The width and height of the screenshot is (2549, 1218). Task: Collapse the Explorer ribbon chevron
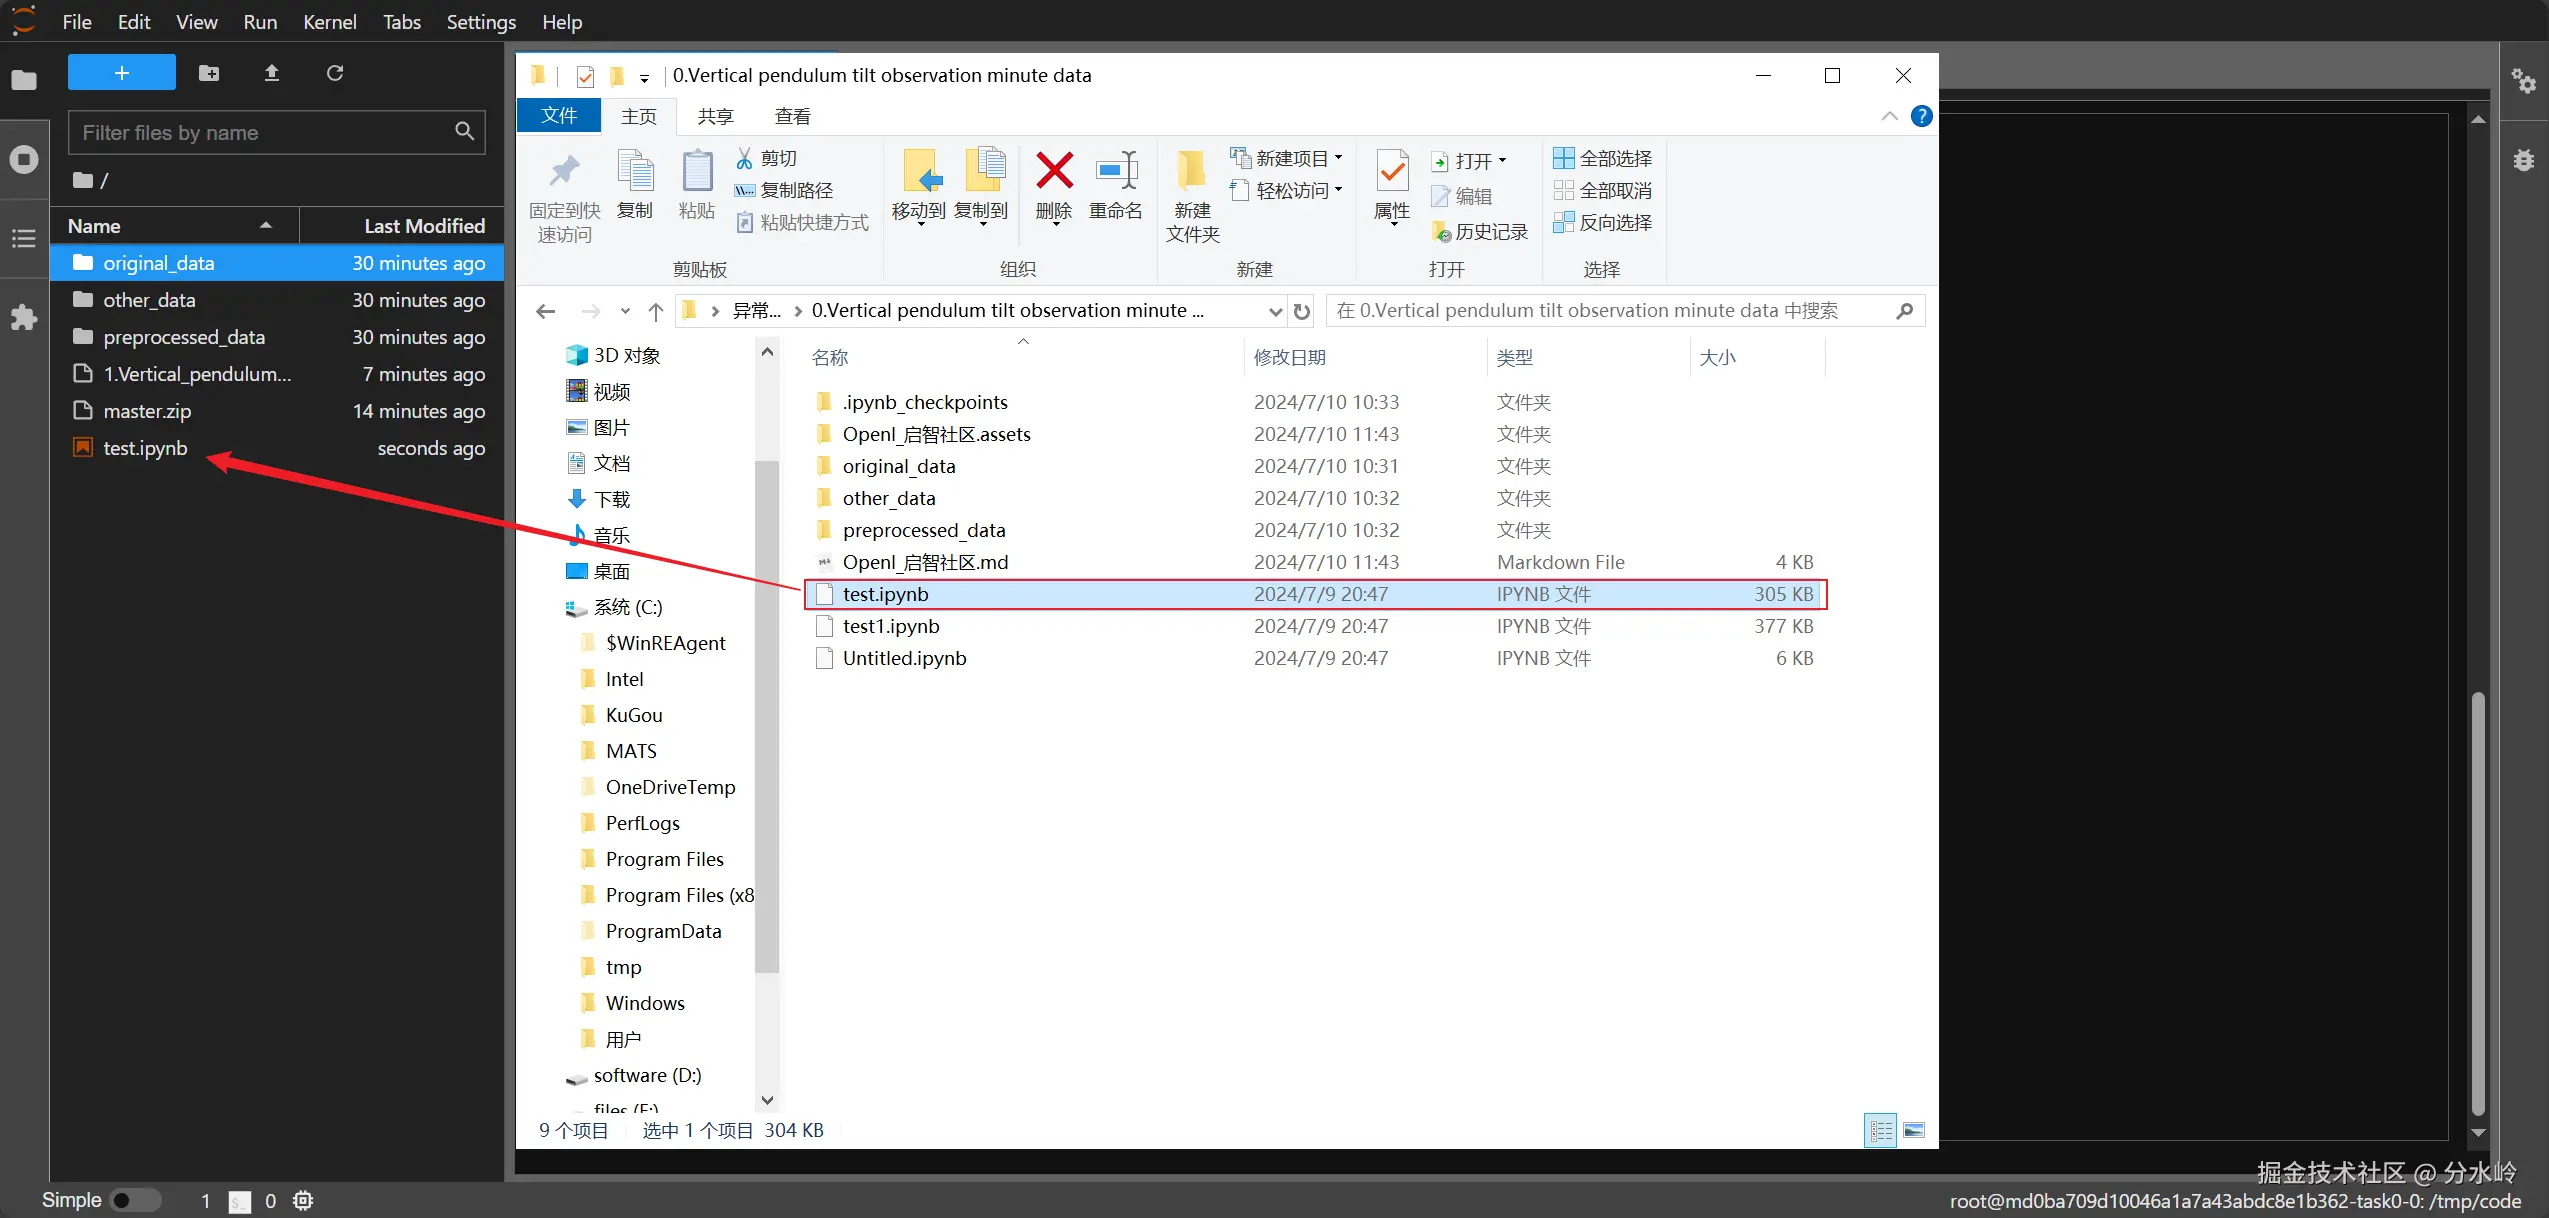click(1889, 116)
